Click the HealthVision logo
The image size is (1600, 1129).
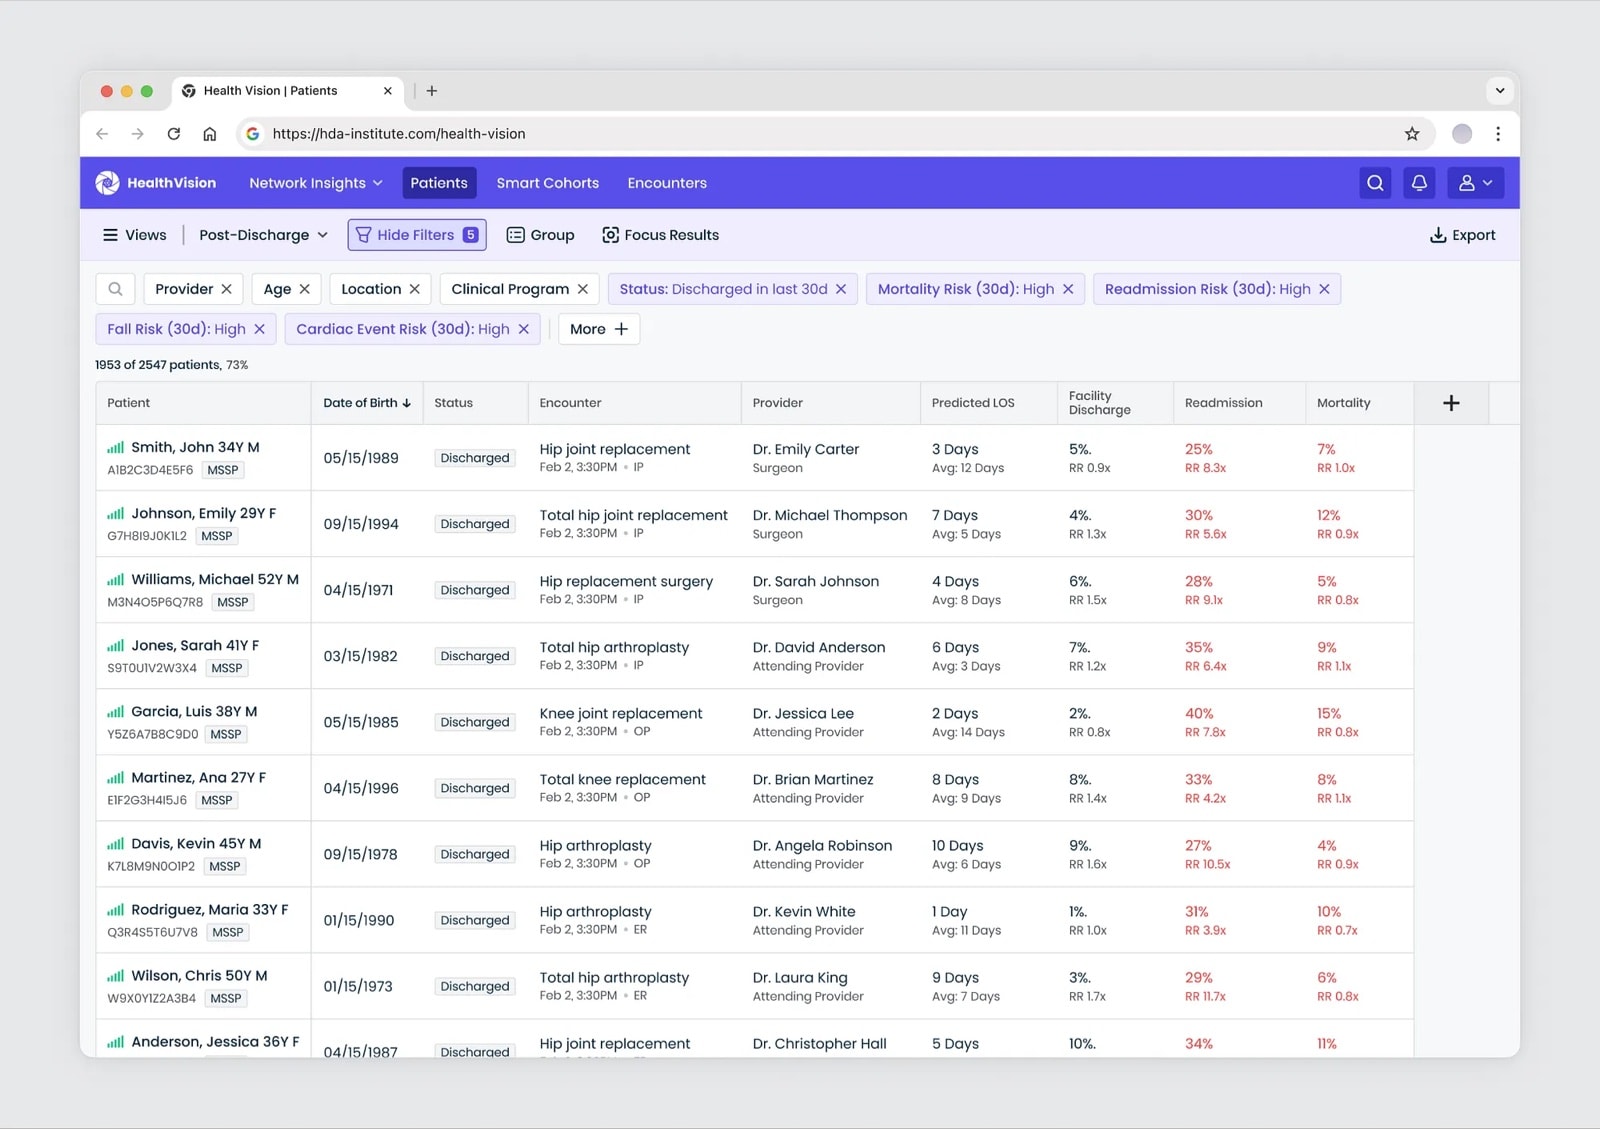click(156, 183)
